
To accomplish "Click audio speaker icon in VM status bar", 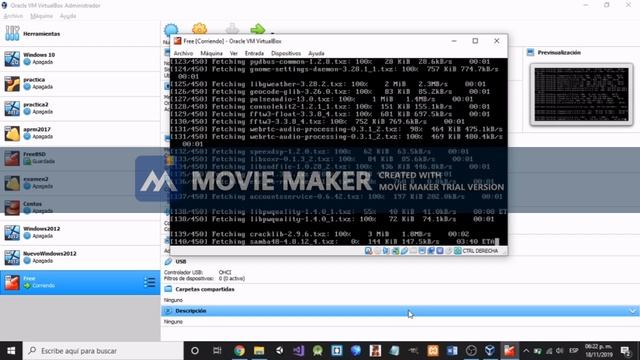I will click(386, 251).
